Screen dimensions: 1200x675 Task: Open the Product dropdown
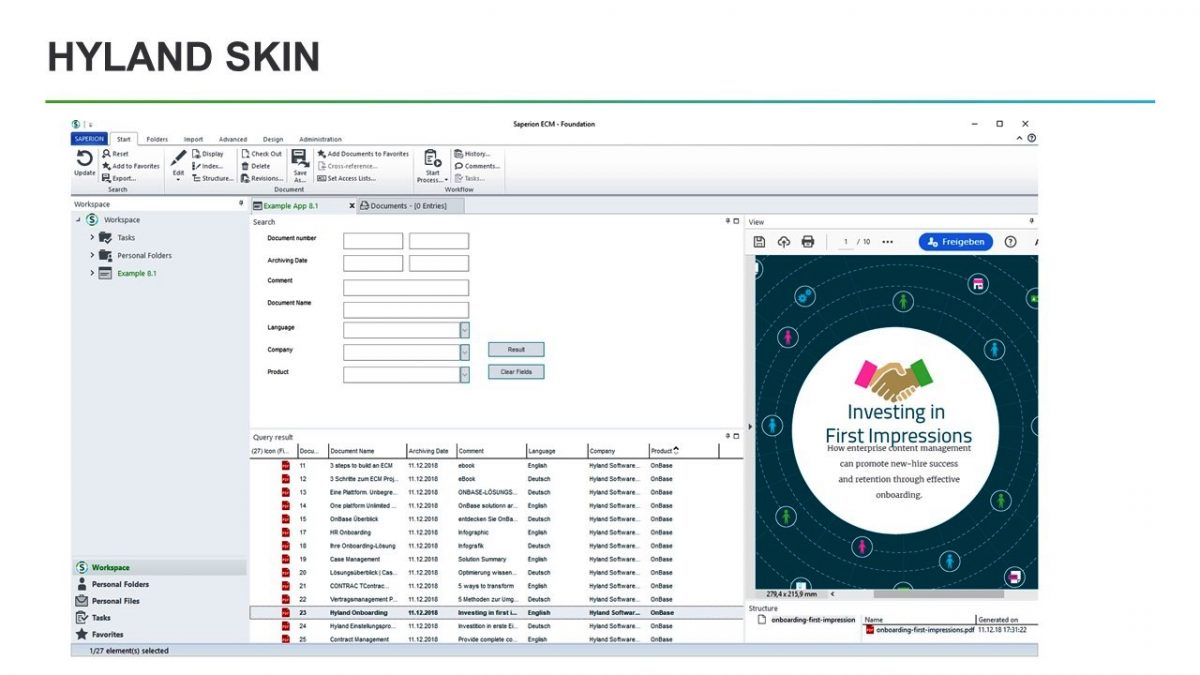464,375
